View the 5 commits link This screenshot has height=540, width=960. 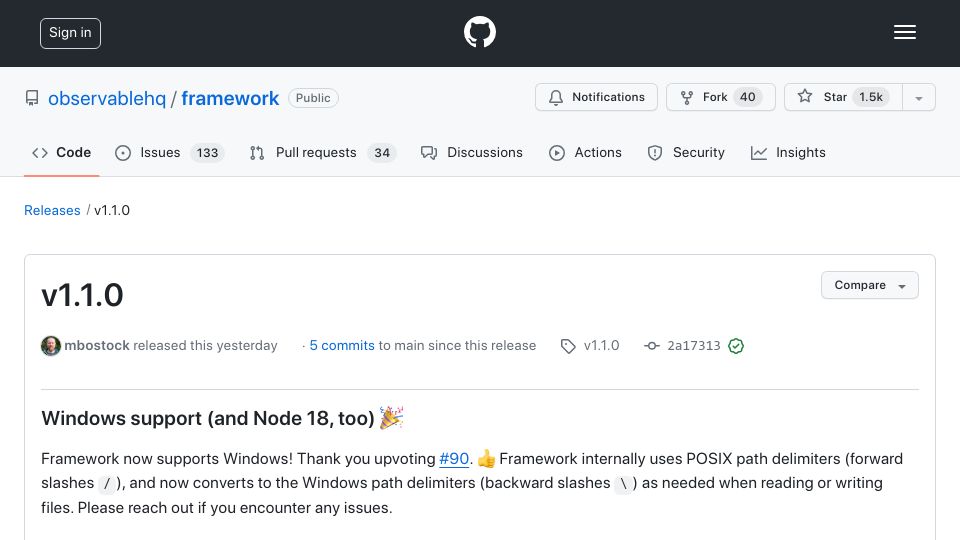342,345
